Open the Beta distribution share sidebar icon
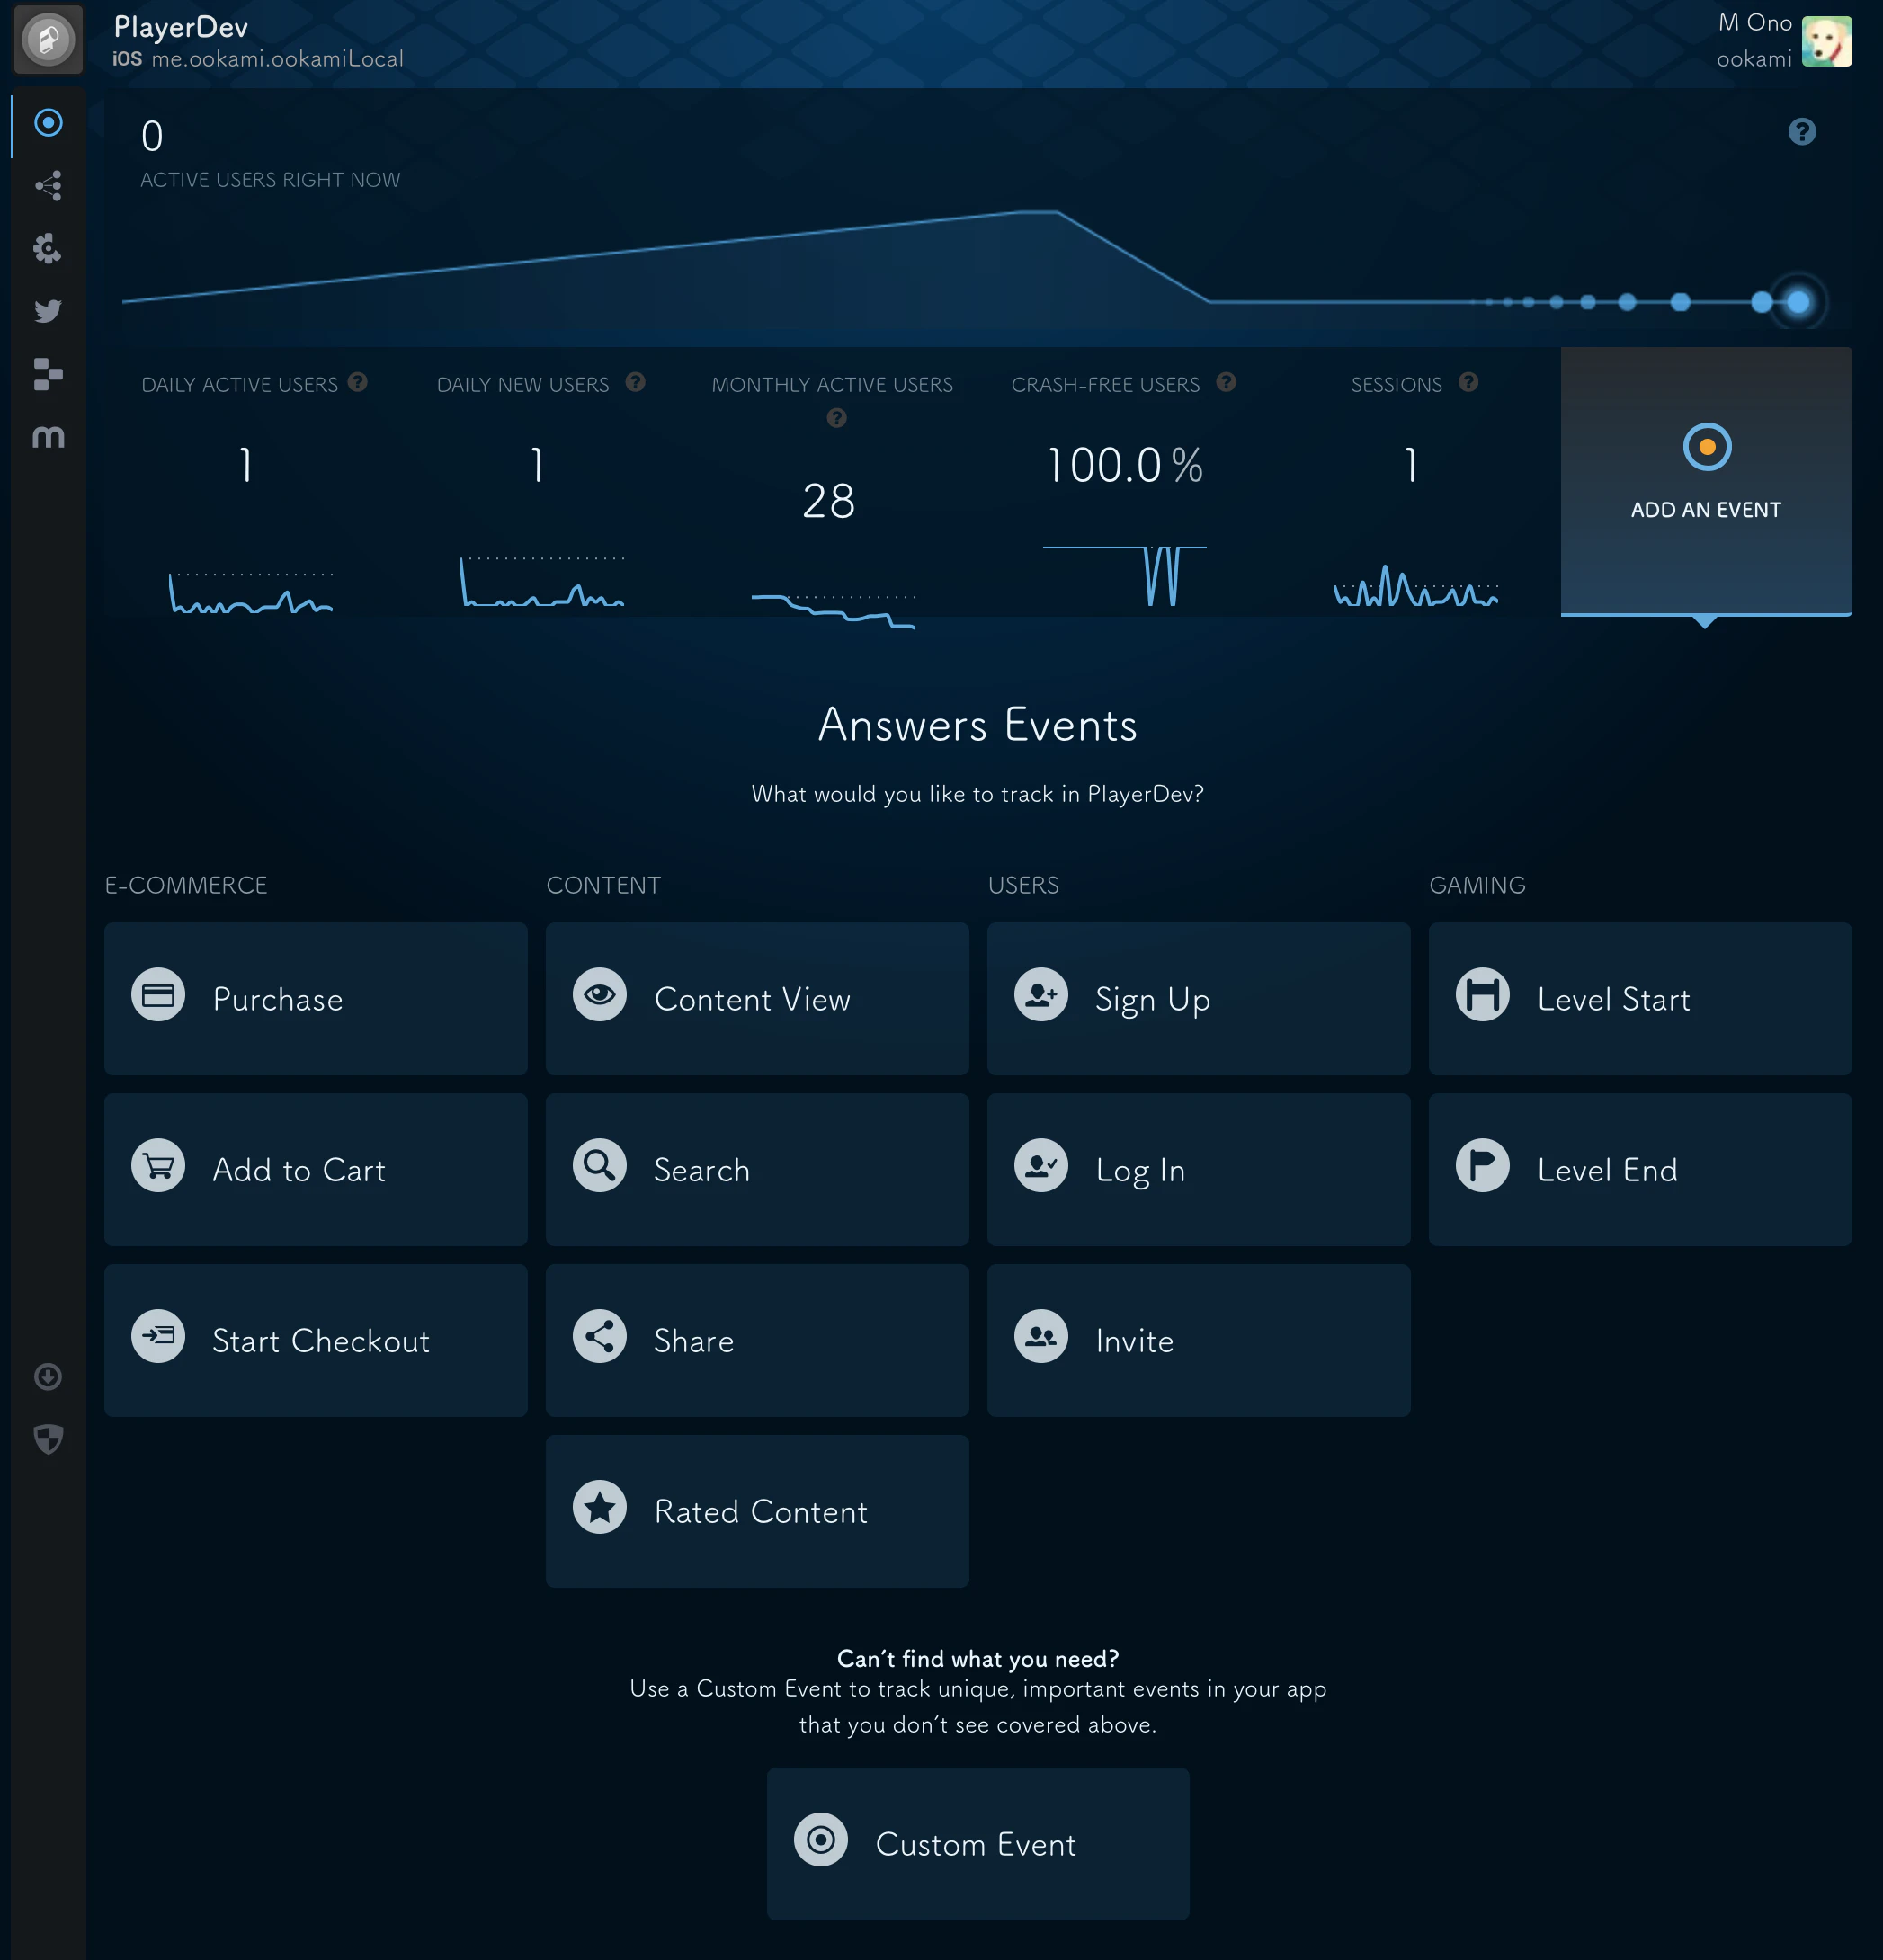 click(x=48, y=186)
